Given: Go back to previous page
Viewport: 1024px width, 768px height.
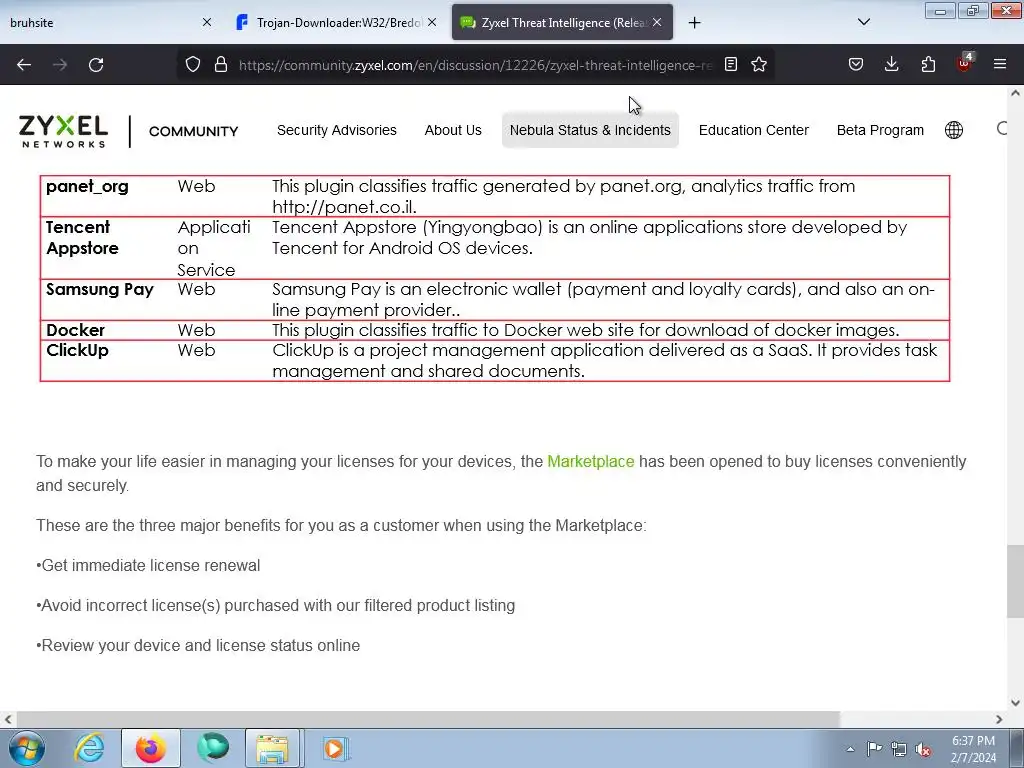Looking at the screenshot, I should point(24,65).
